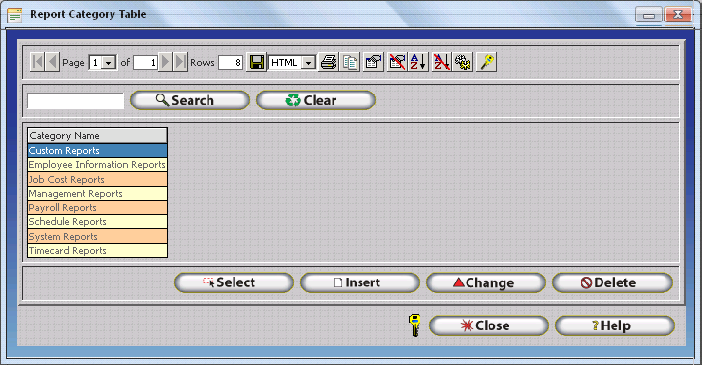
Task: Click the Delete button
Action: tap(612, 283)
